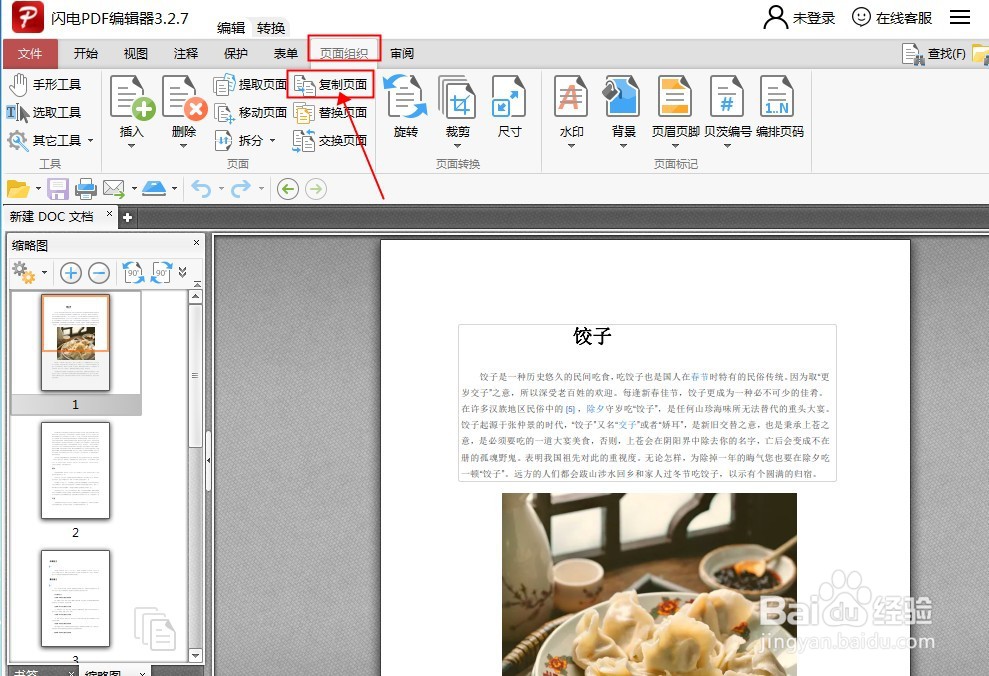This screenshot has width=989, height=676.
Task: Click the page Size (尺寸) icon
Action: click(508, 96)
